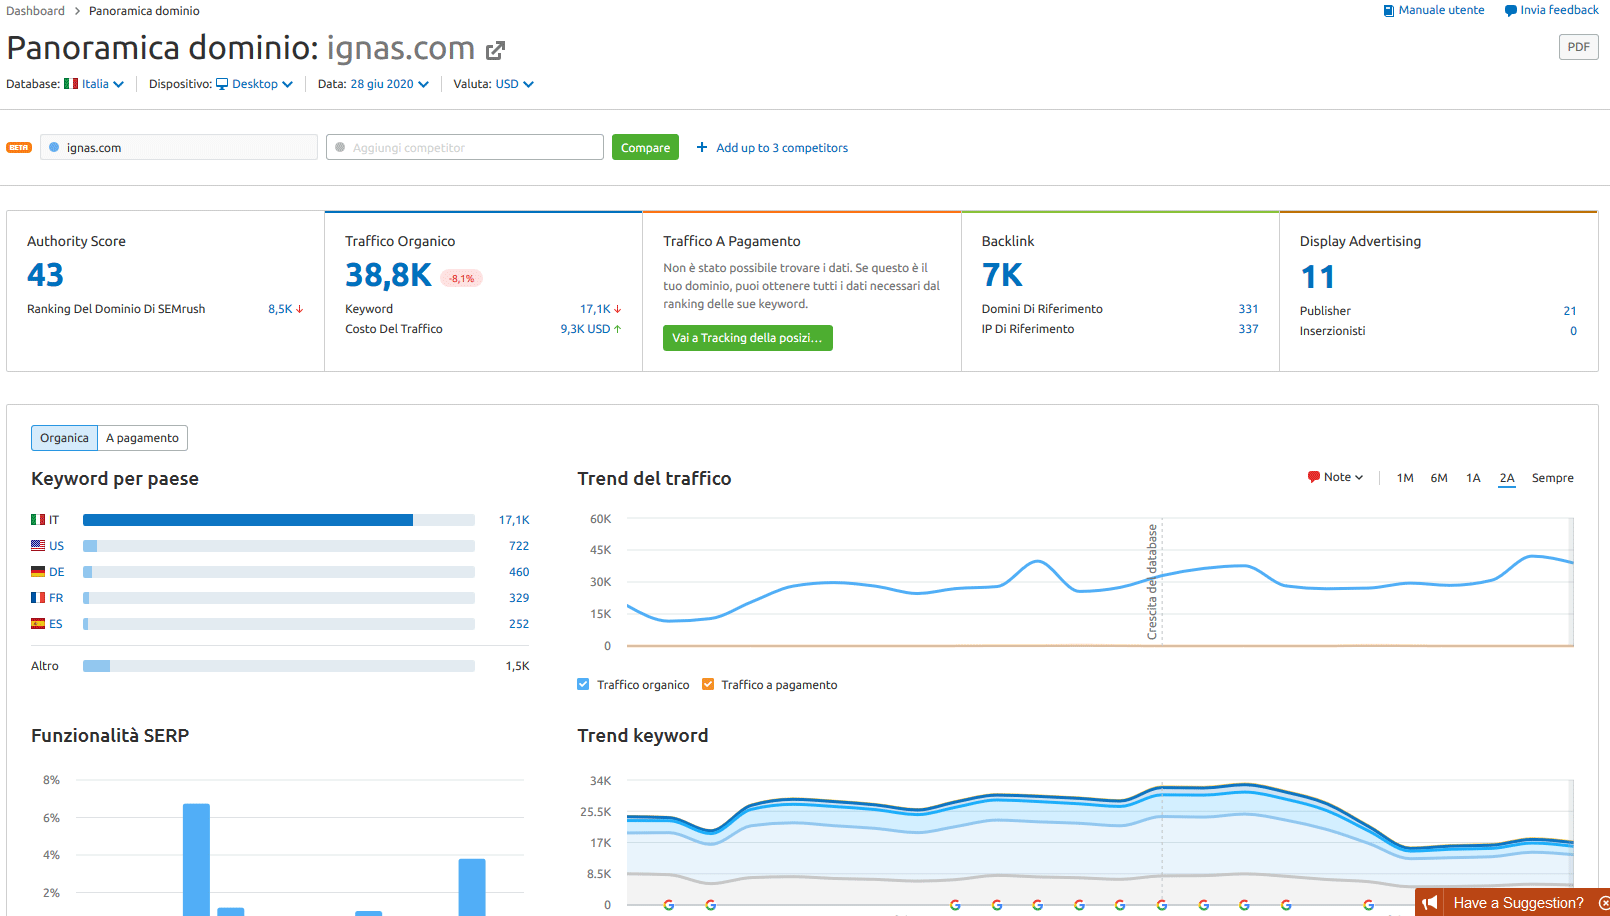Viewport: 1610px width, 916px height.
Task: Click Authority Score value 43
Action: coord(45,275)
